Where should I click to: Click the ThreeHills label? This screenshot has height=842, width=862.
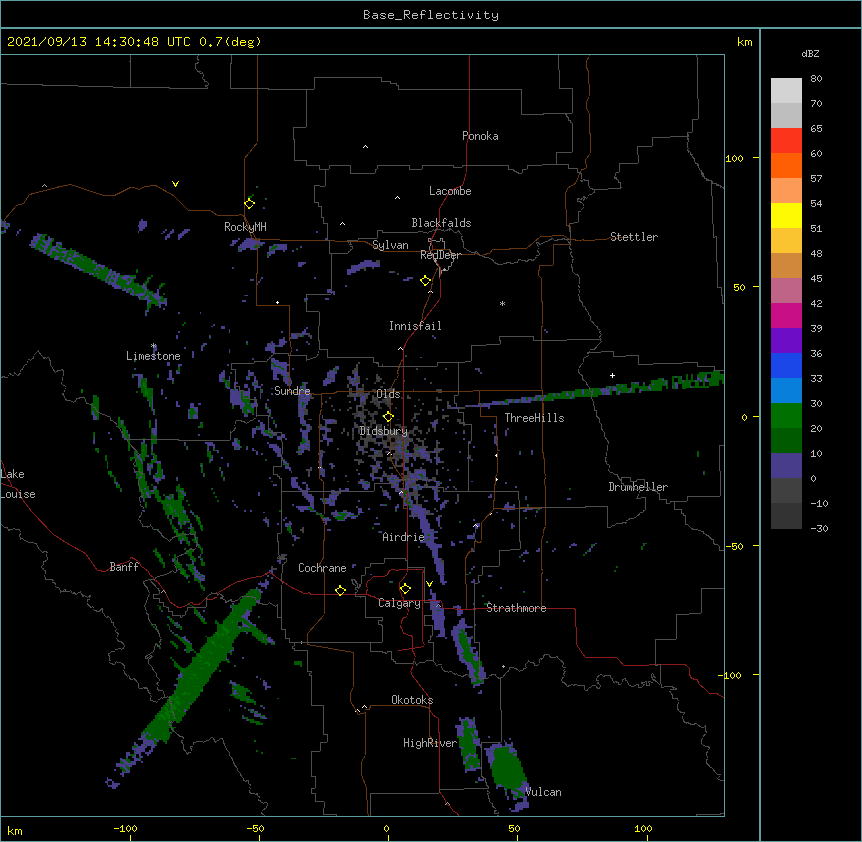(534, 418)
